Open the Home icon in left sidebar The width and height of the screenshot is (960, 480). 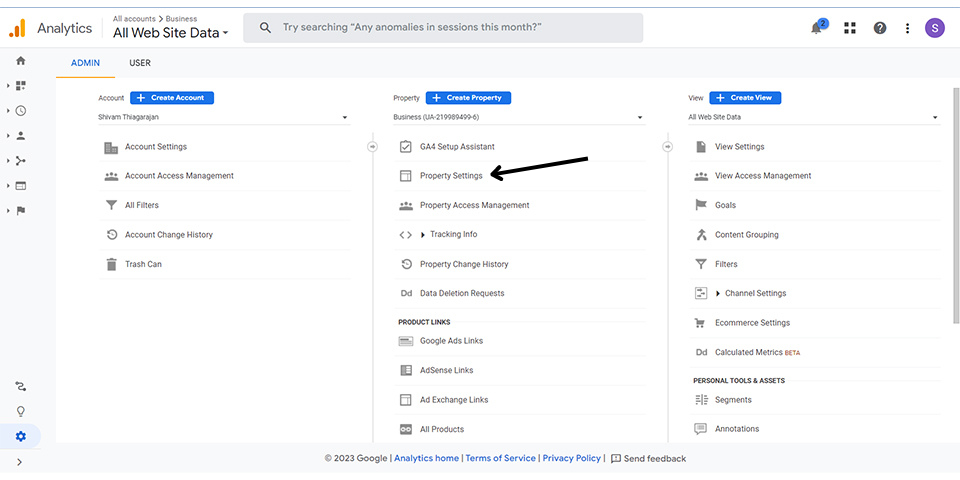[21, 61]
